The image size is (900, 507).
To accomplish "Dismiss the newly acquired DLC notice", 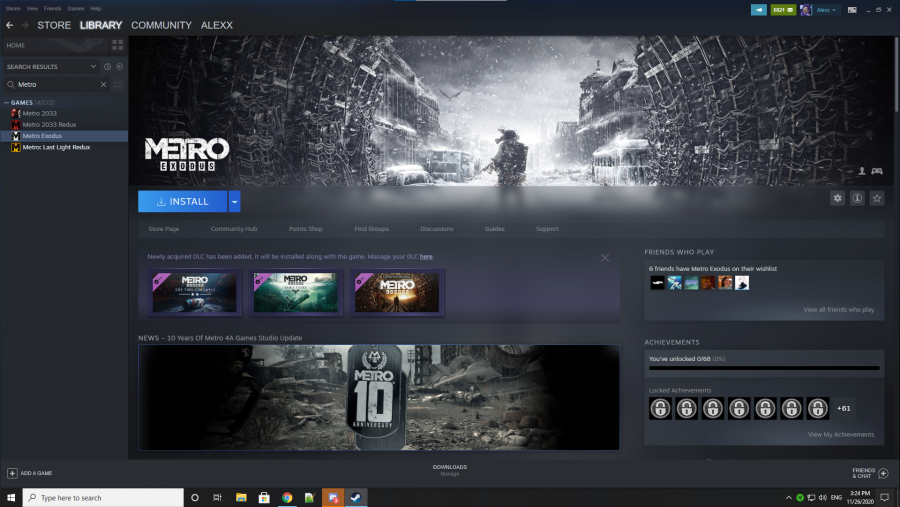I will coord(605,258).
